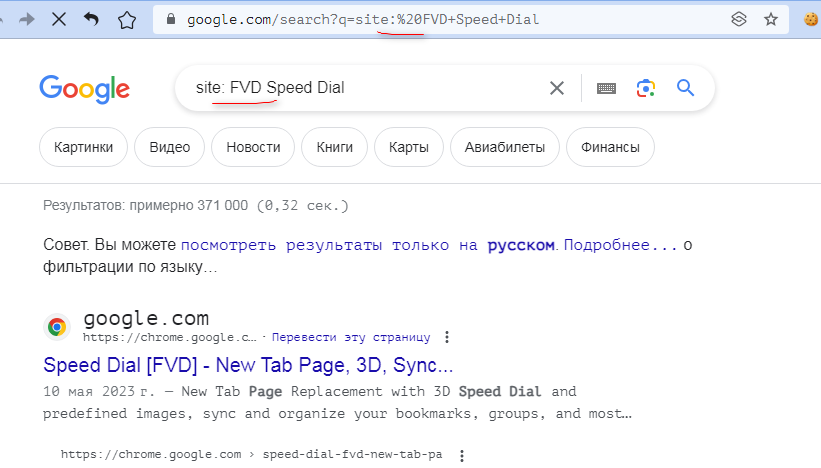Screen dimensions: 821x468
Task: Switch to Видео tab
Action: pos(170,147)
